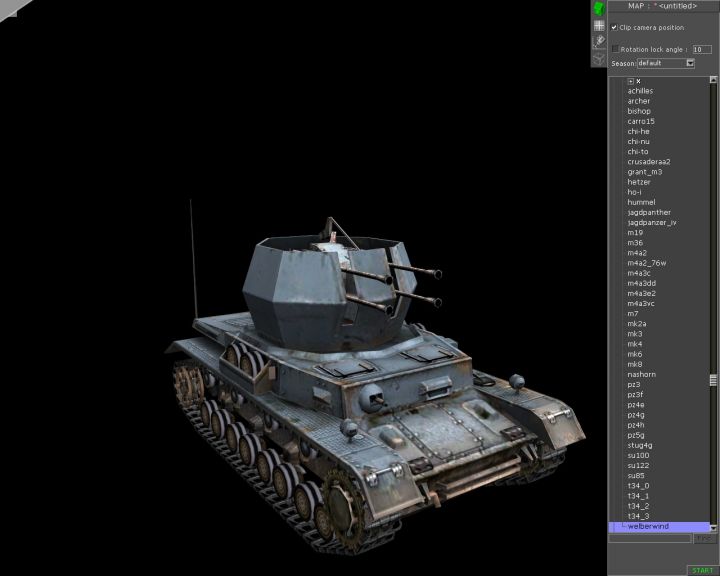The height and width of the screenshot is (576, 720).
Task: Click the search field below the list
Action: pos(650,538)
